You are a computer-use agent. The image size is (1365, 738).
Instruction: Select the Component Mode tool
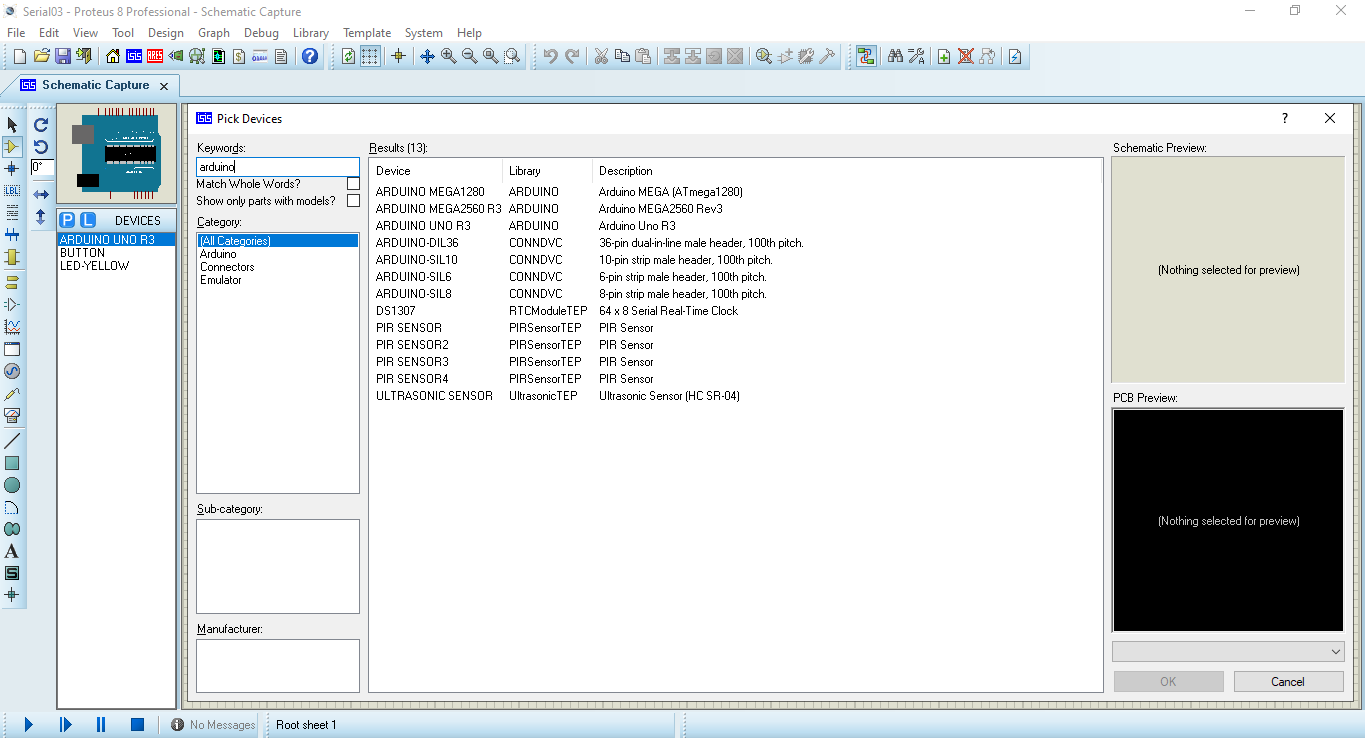(12, 146)
